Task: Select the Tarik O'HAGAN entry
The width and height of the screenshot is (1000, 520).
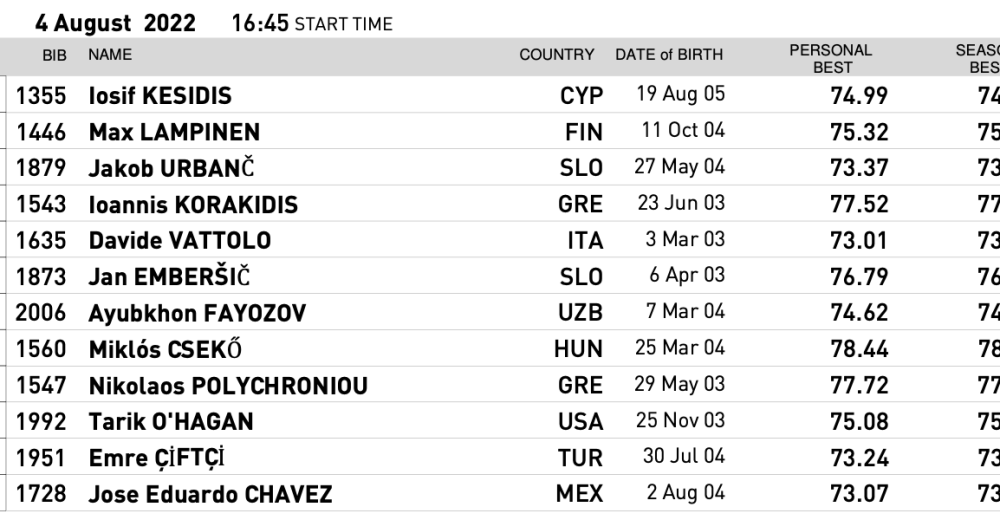Action: (x=171, y=422)
